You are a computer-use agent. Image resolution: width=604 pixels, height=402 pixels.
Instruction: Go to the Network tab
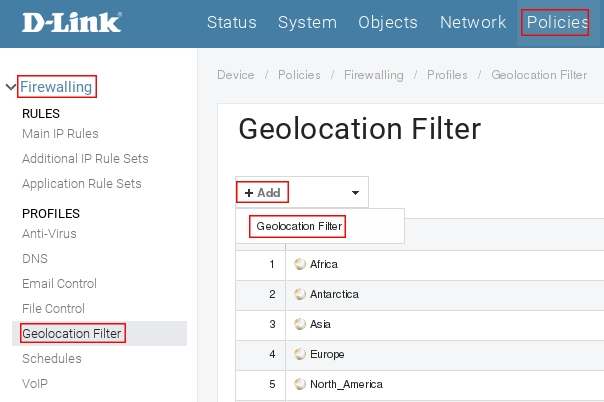tap(473, 22)
